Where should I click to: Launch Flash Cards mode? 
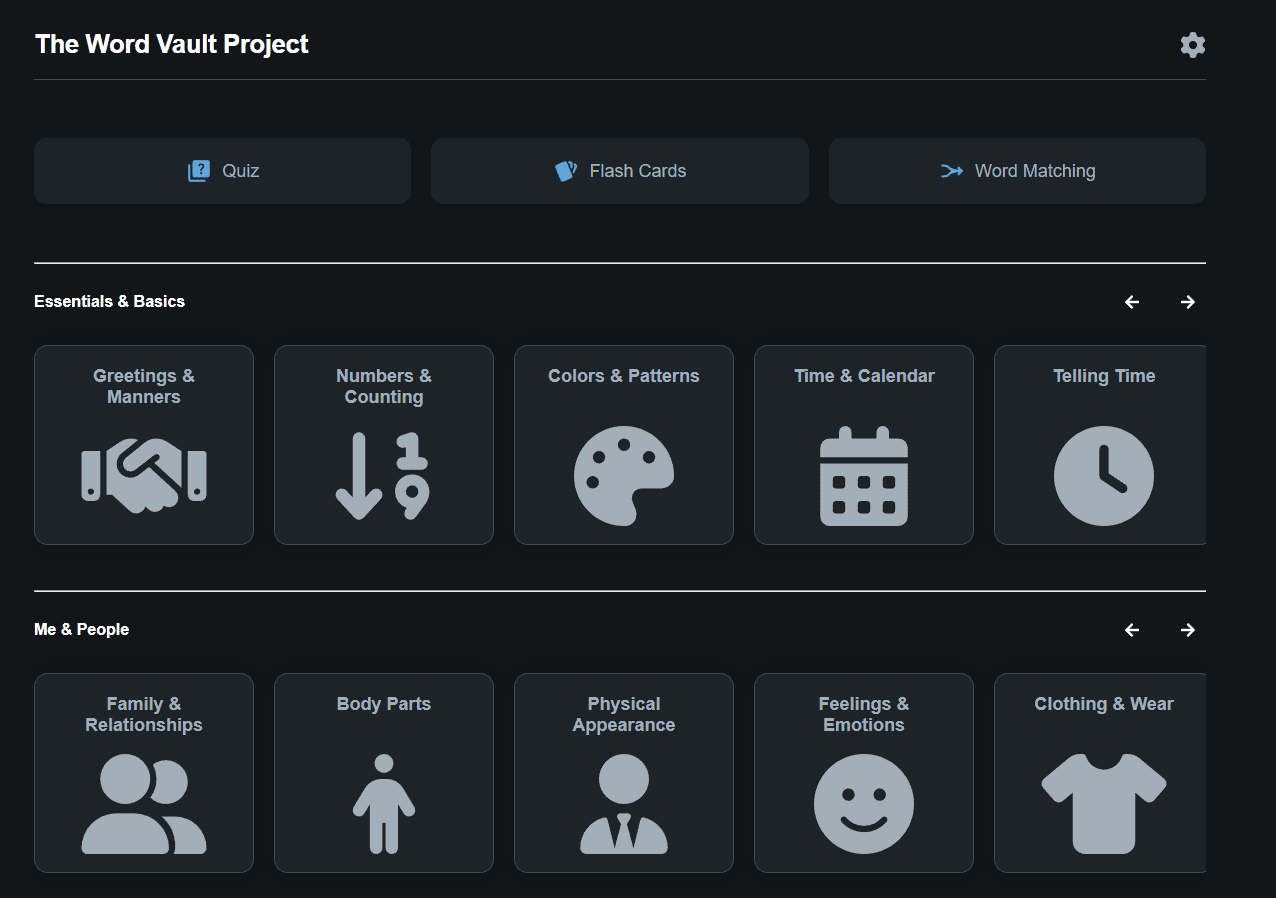pyautogui.click(x=620, y=171)
